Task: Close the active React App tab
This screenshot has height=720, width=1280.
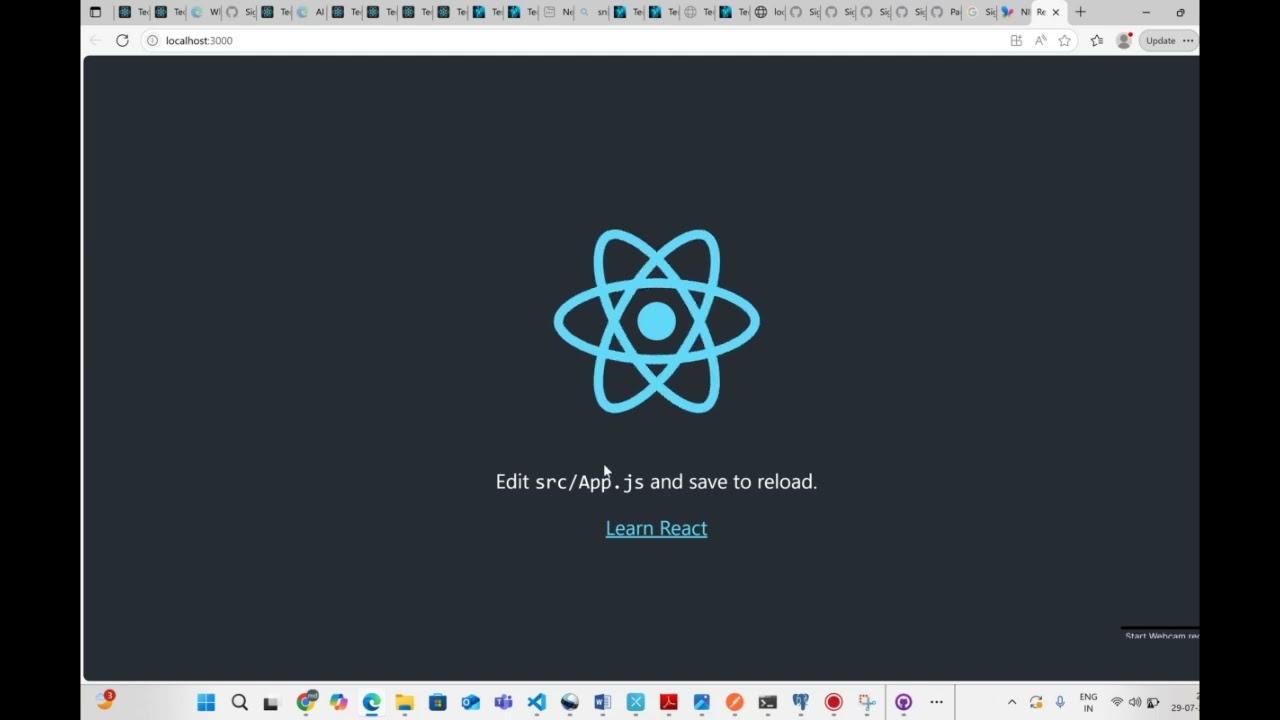Action: point(1055,12)
